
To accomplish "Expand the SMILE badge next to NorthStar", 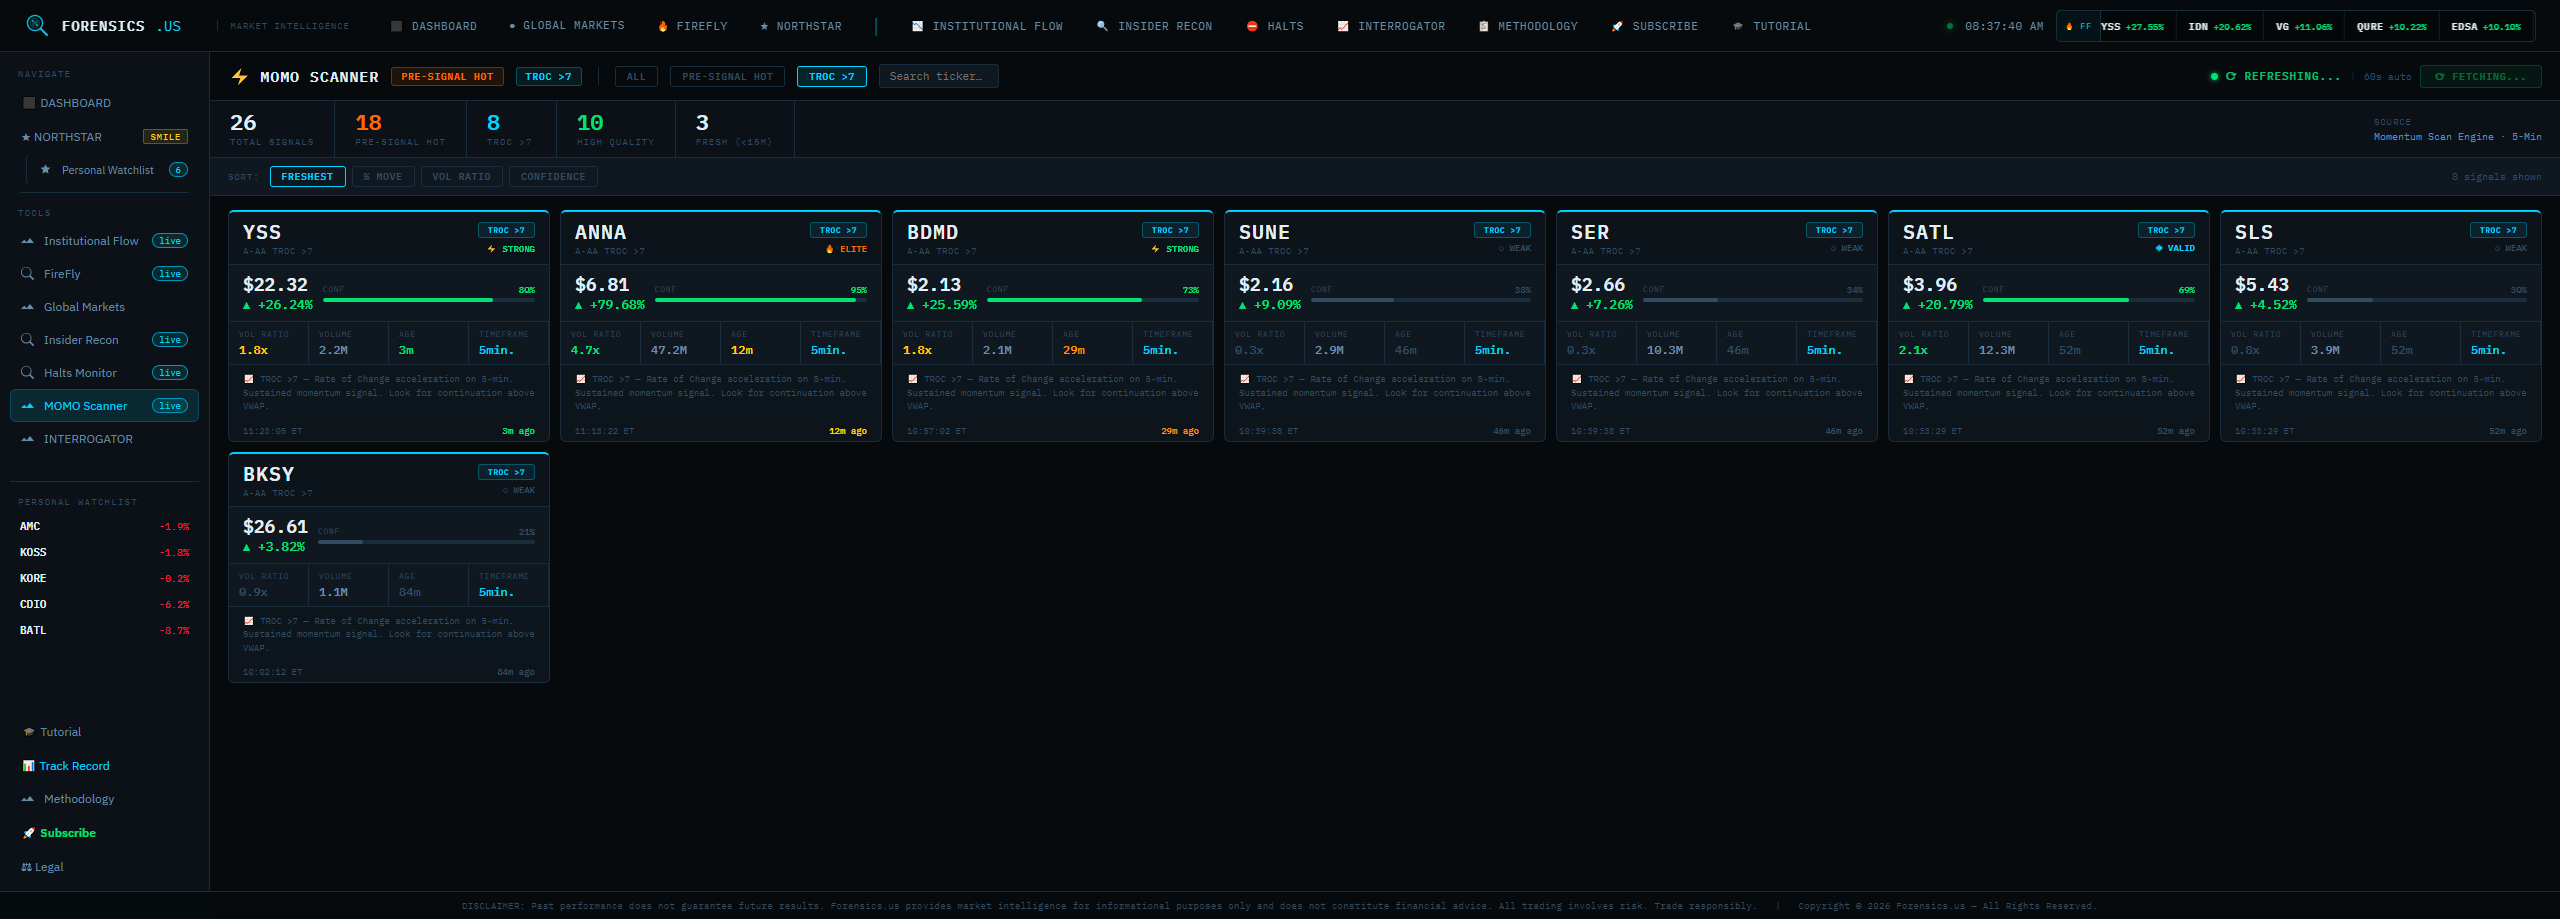I will coord(166,136).
